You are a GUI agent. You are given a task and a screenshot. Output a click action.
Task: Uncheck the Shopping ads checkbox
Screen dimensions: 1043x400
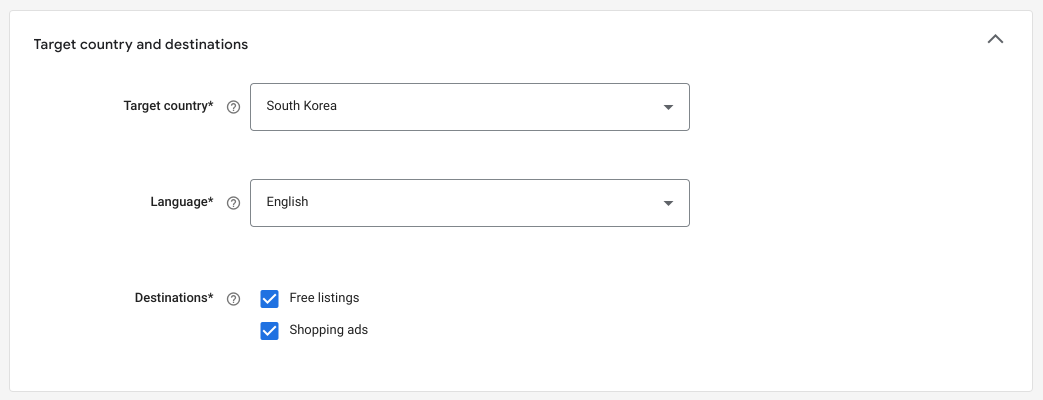[269, 331]
